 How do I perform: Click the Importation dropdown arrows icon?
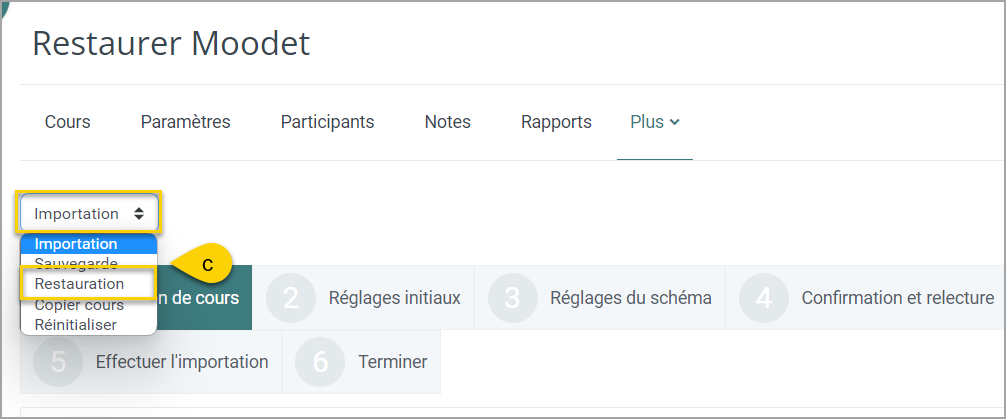[x=139, y=214]
